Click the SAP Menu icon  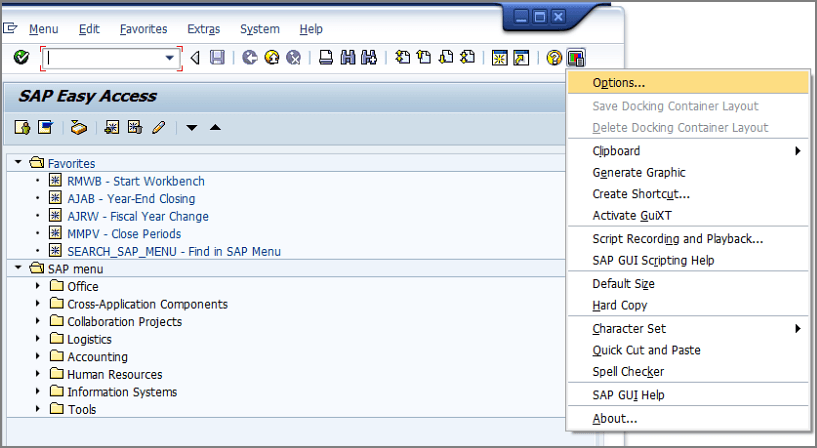pyautogui.click(x=45, y=127)
